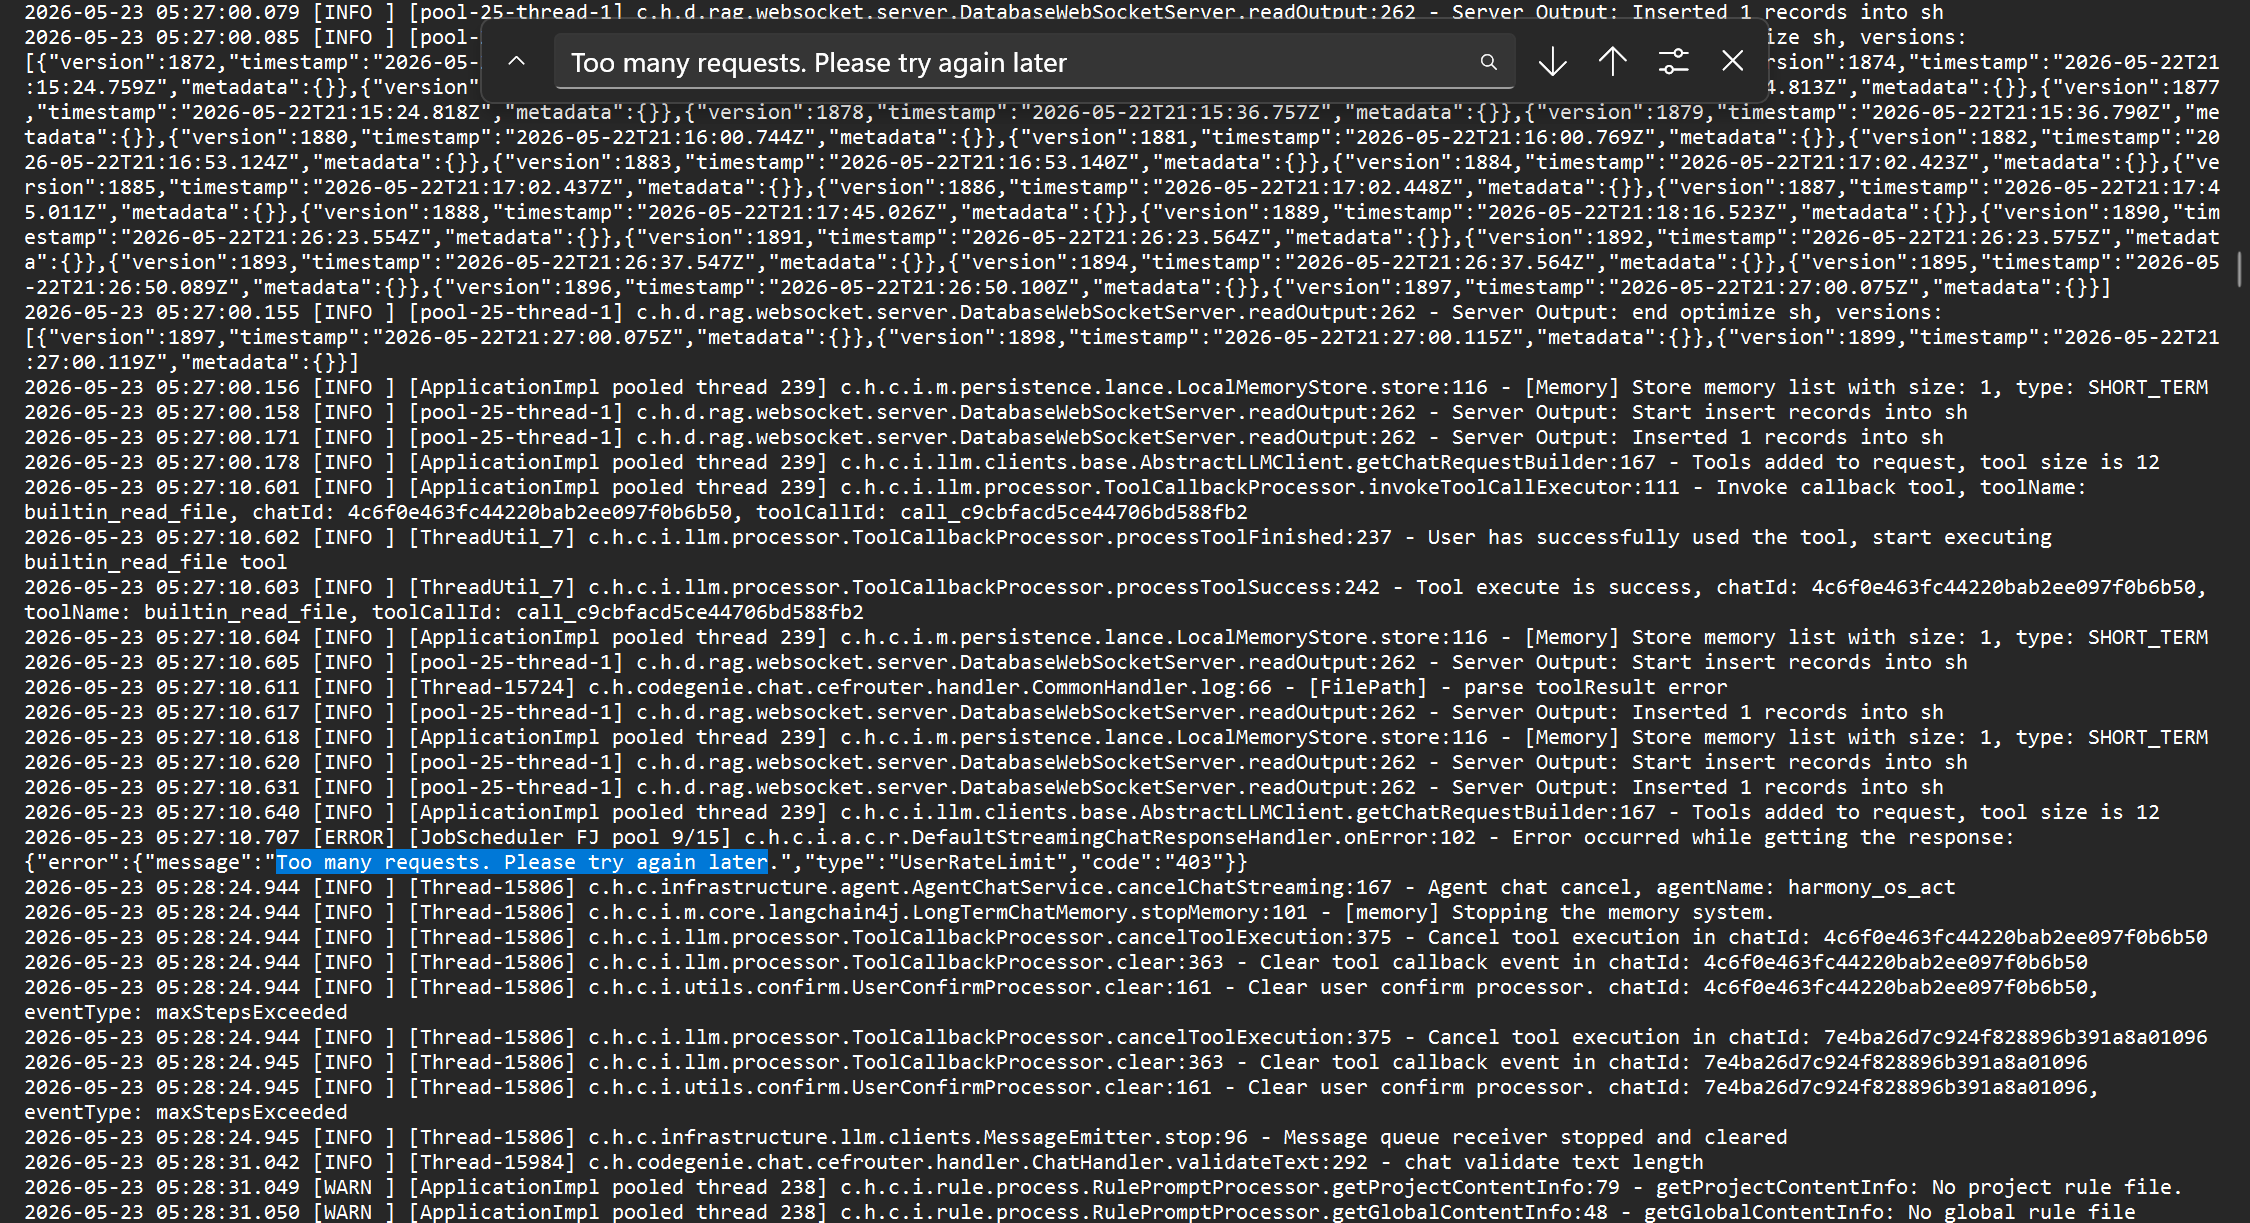Click the first [WARN] tag for getProjectContentInfo

[x=348, y=1187]
